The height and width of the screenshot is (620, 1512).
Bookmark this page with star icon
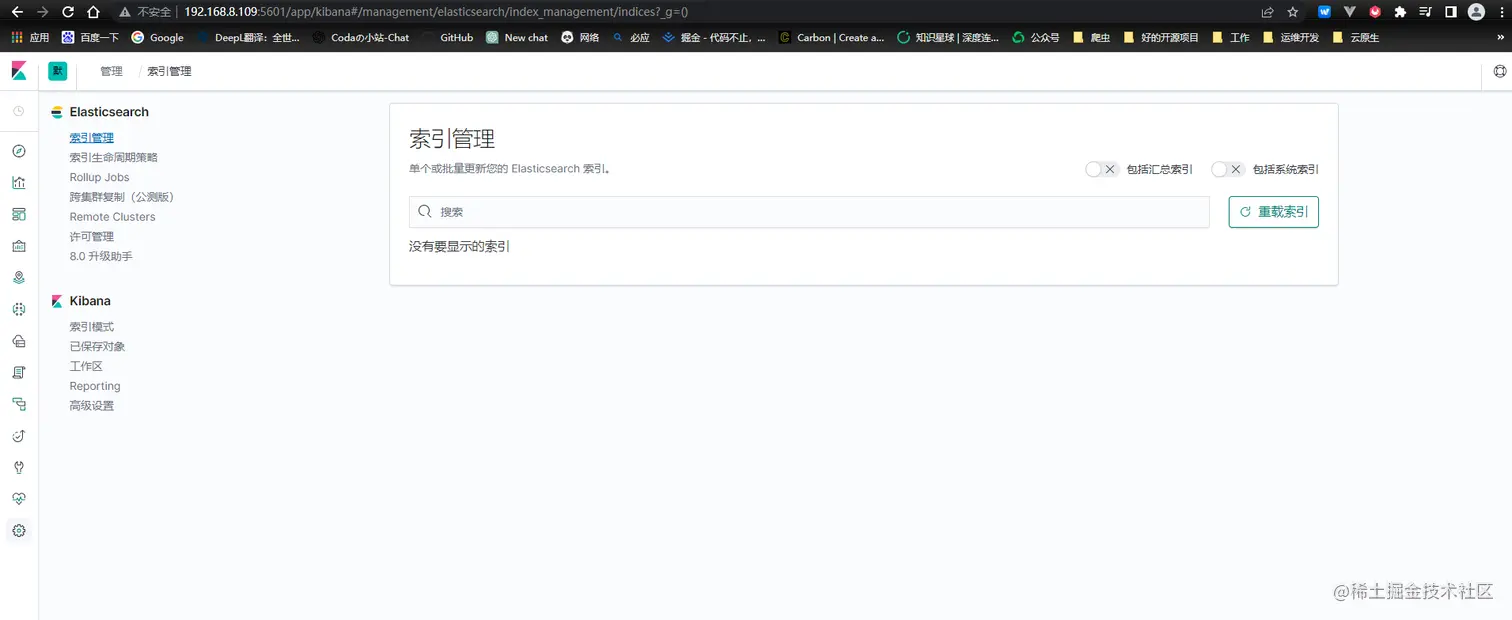(1293, 12)
